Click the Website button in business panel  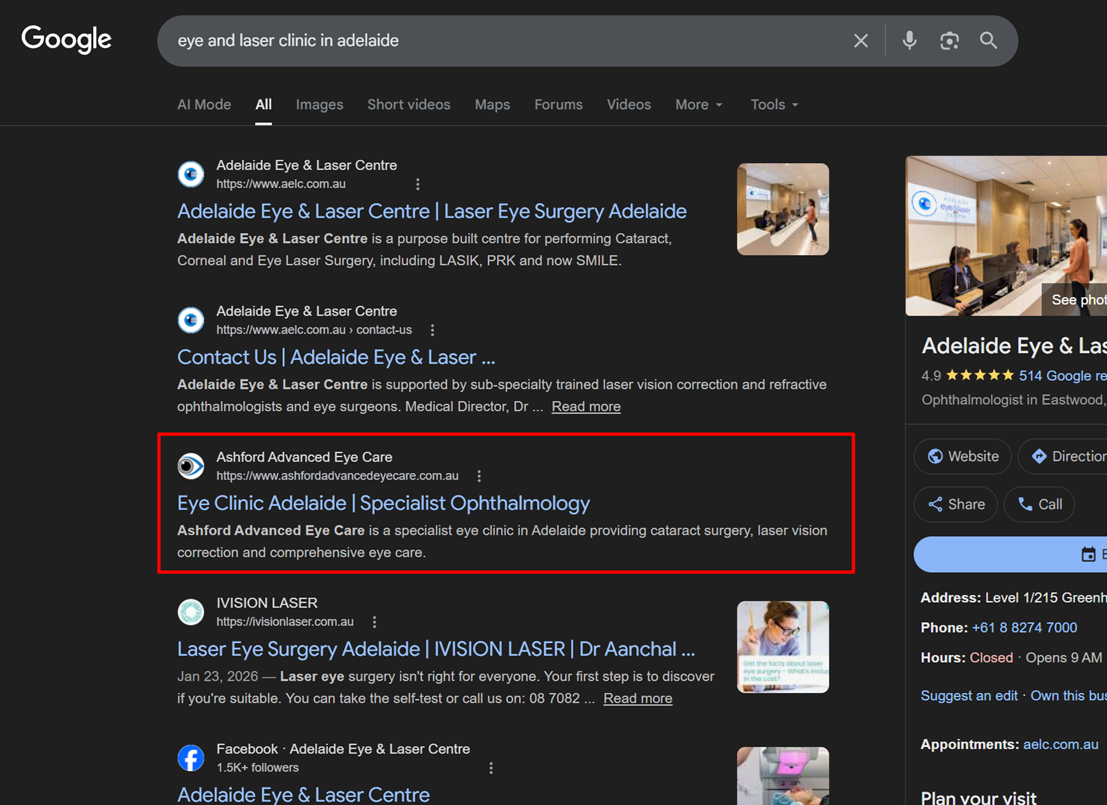coord(963,456)
